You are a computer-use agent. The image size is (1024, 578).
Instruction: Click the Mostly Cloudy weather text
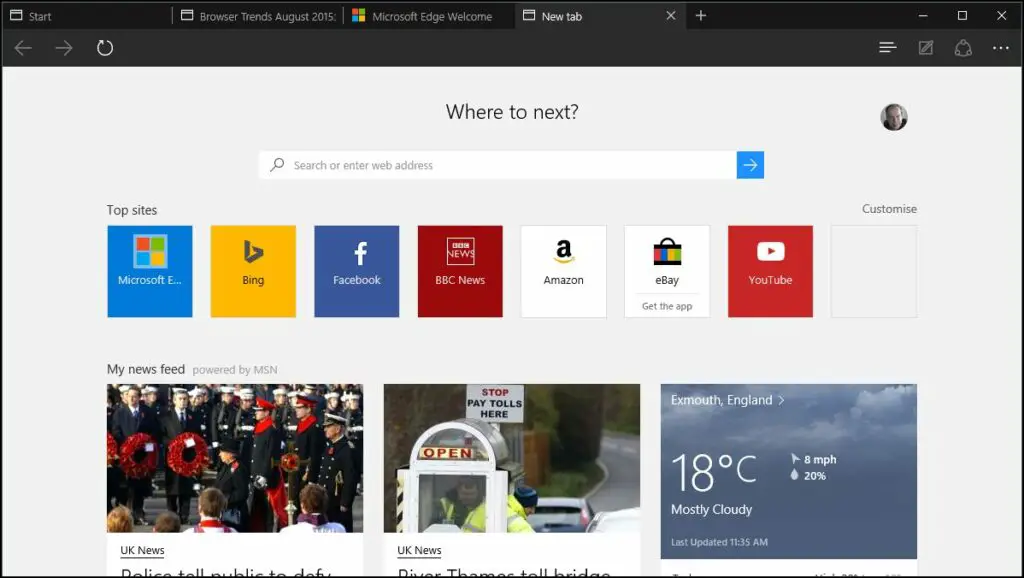point(711,509)
